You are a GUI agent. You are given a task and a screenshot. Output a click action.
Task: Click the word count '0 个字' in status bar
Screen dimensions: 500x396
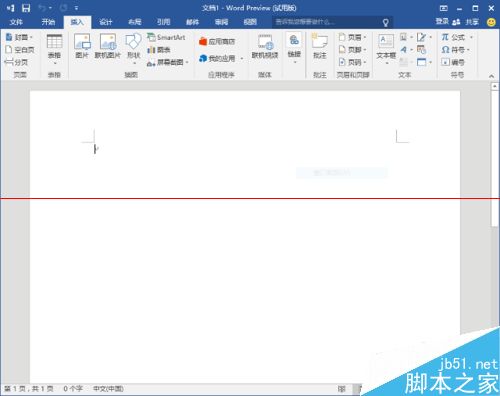73,389
